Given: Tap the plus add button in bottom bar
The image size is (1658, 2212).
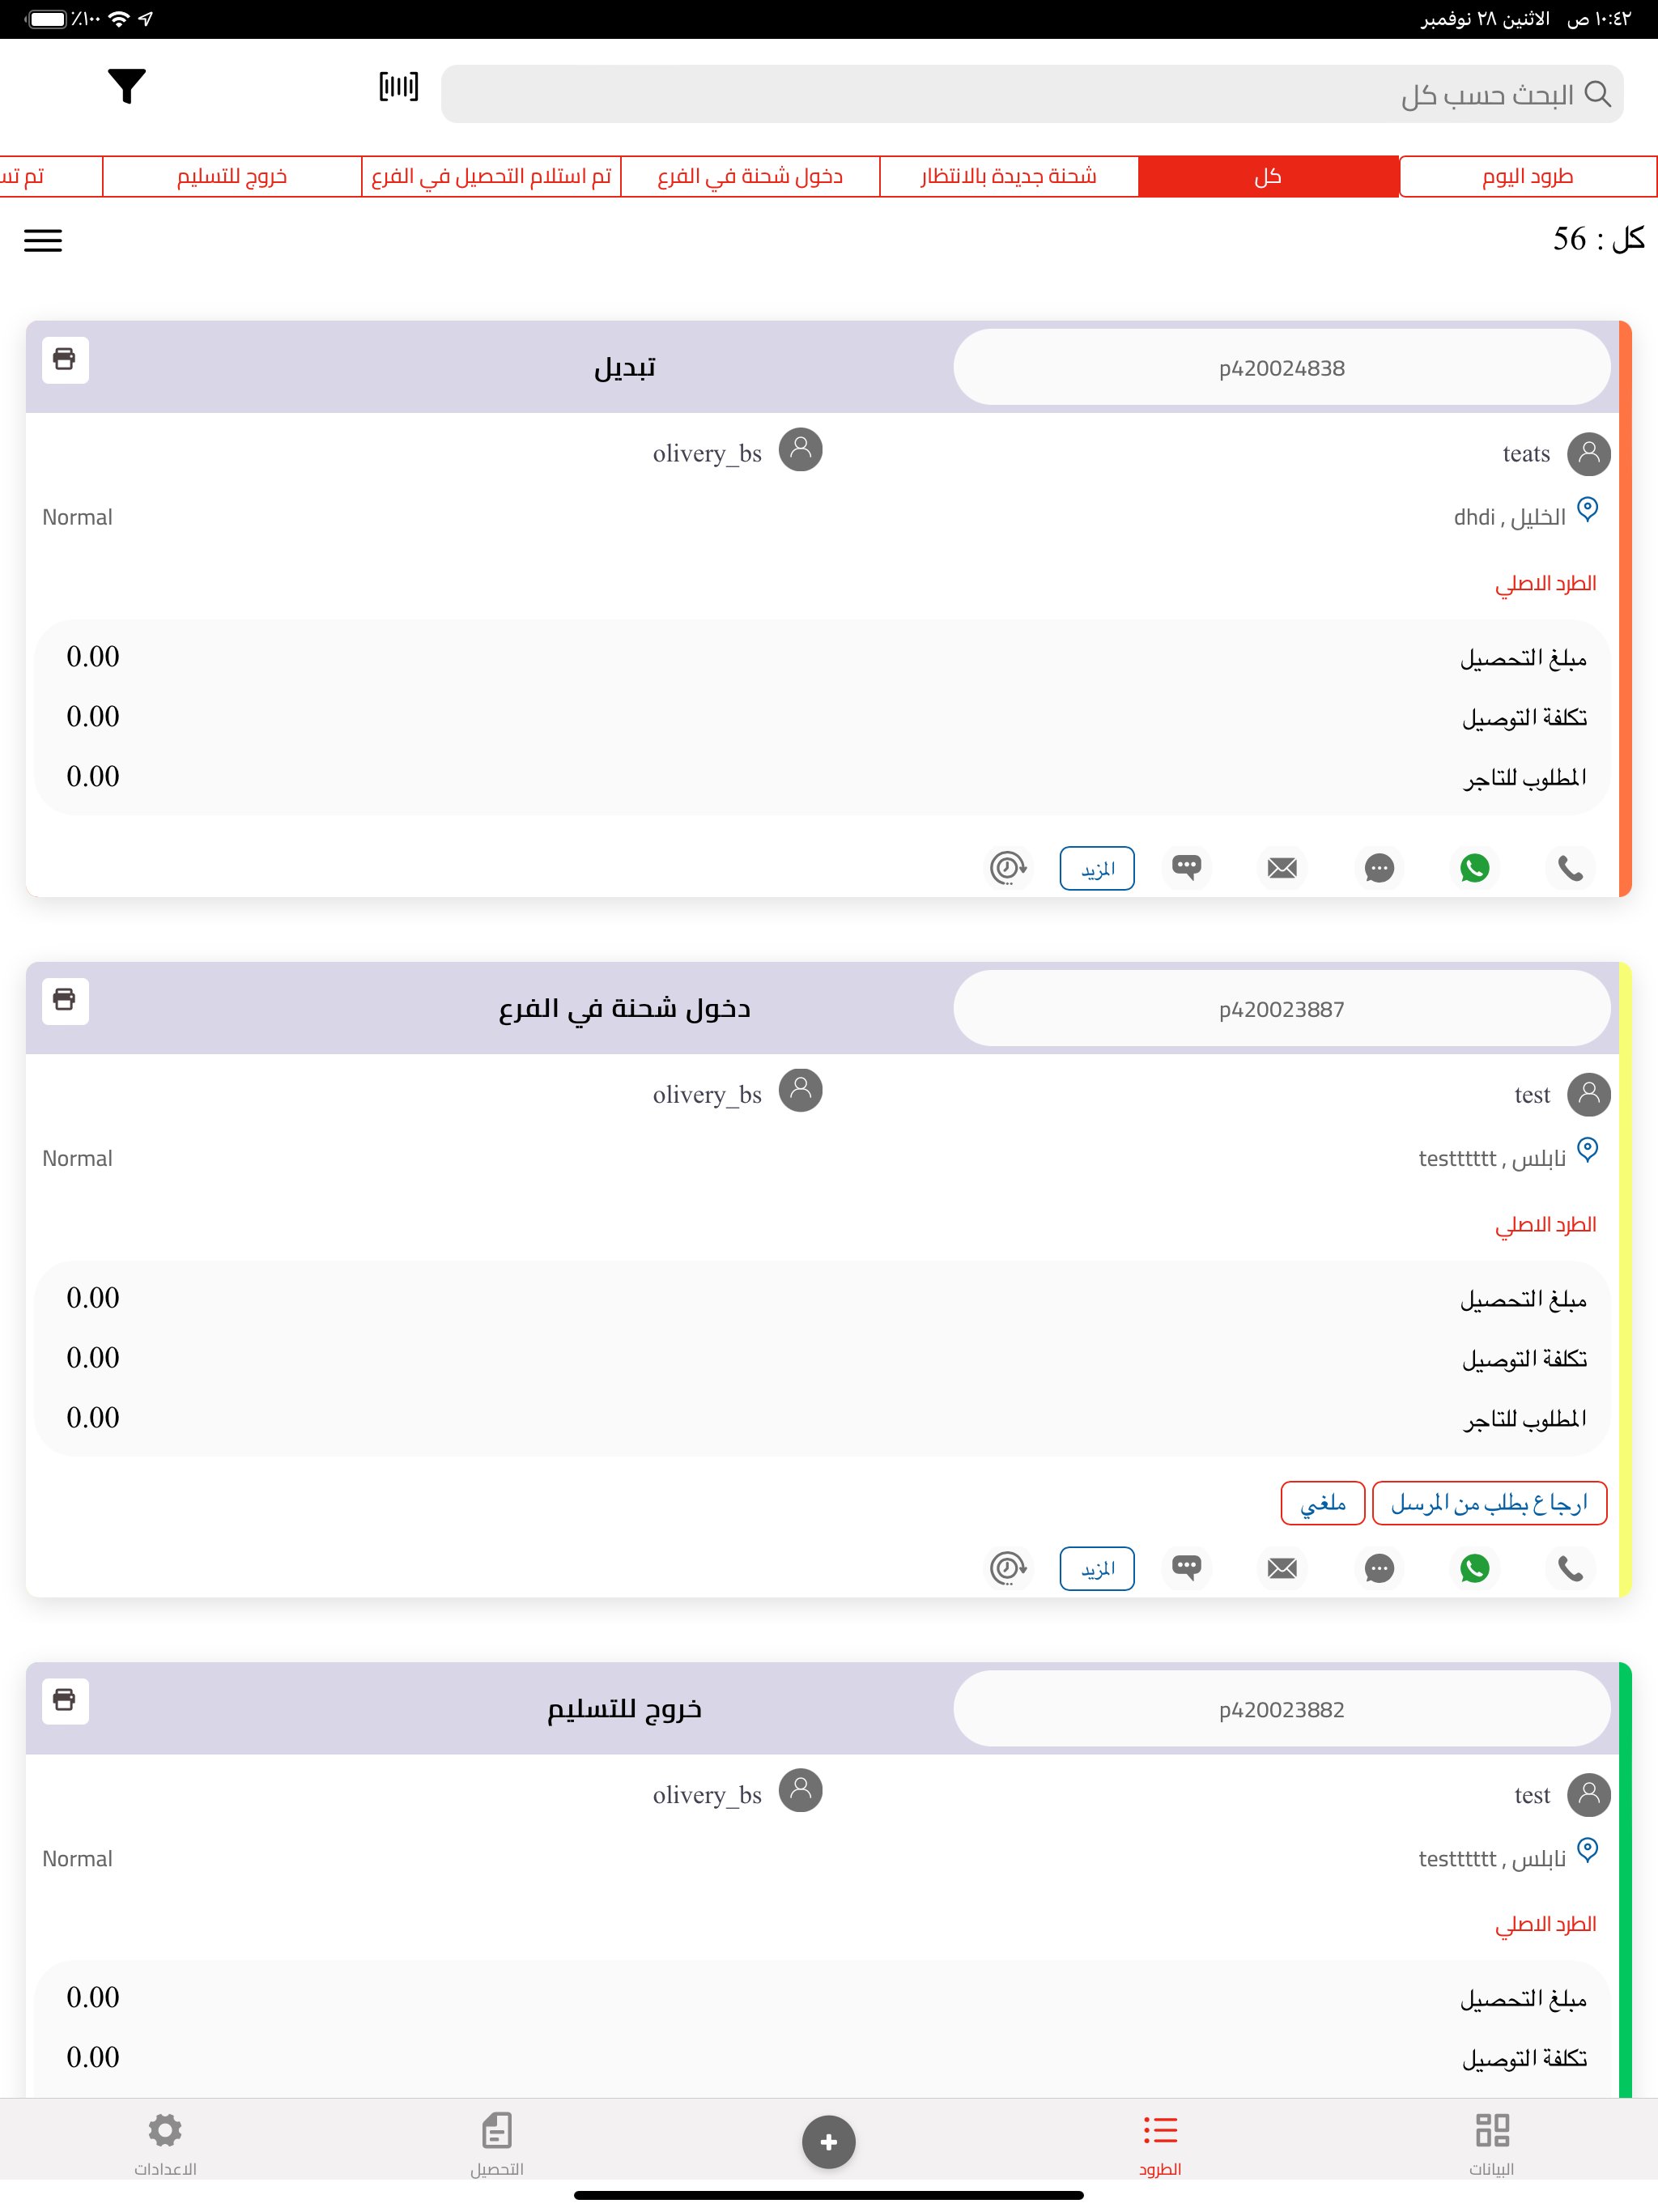Looking at the screenshot, I should (x=828, y=2141).
